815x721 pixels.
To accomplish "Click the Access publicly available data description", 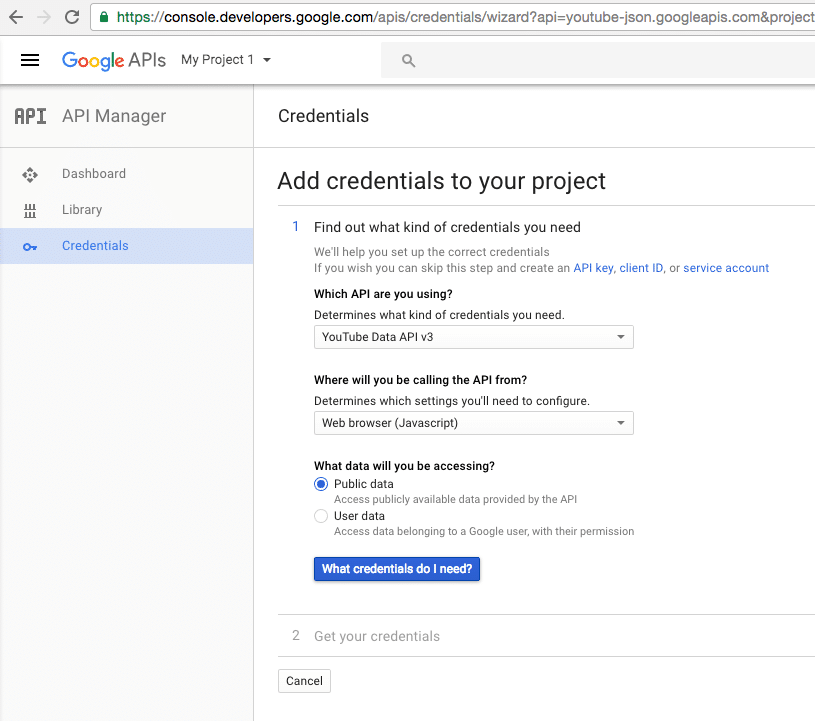I will (455, 500).
